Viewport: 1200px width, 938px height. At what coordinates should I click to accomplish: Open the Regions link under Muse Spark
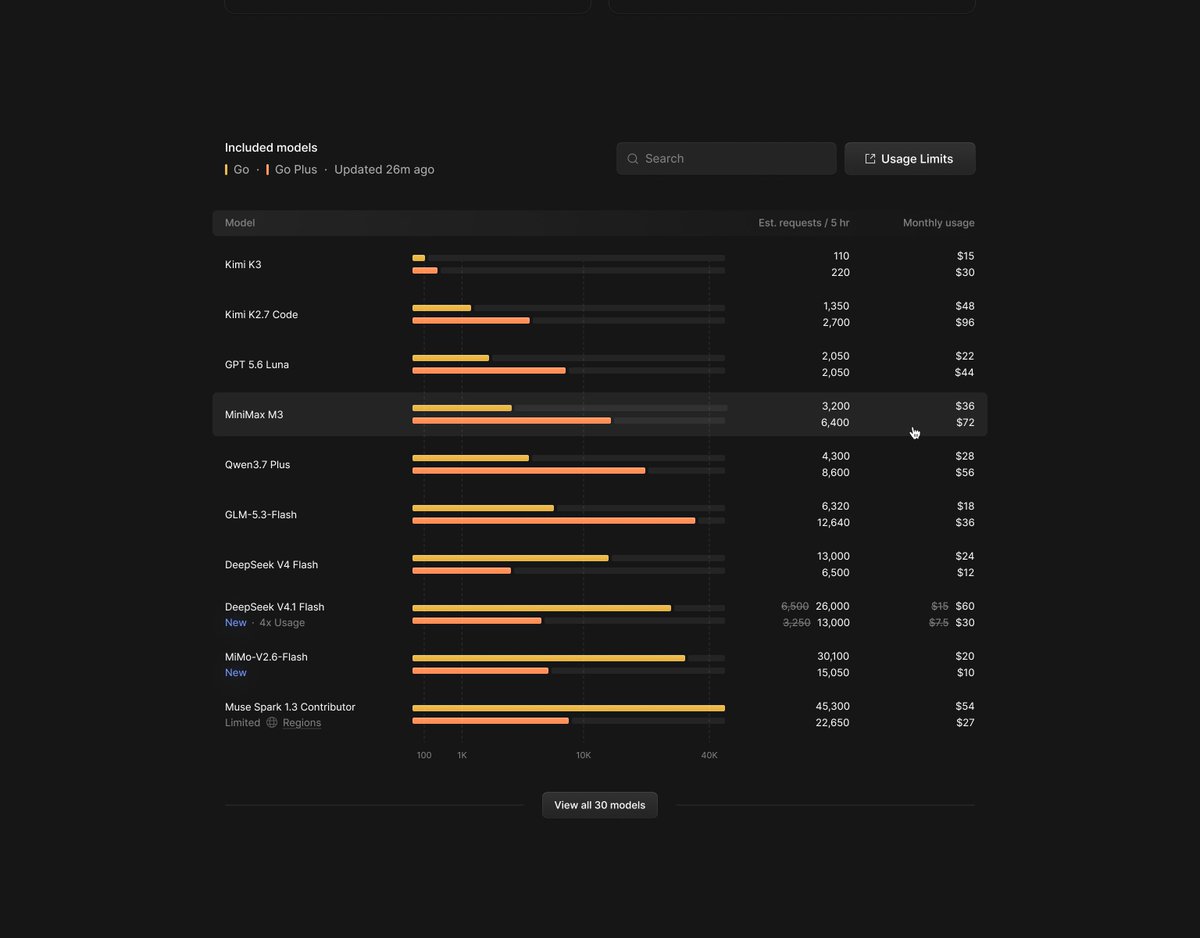[302, 723]
